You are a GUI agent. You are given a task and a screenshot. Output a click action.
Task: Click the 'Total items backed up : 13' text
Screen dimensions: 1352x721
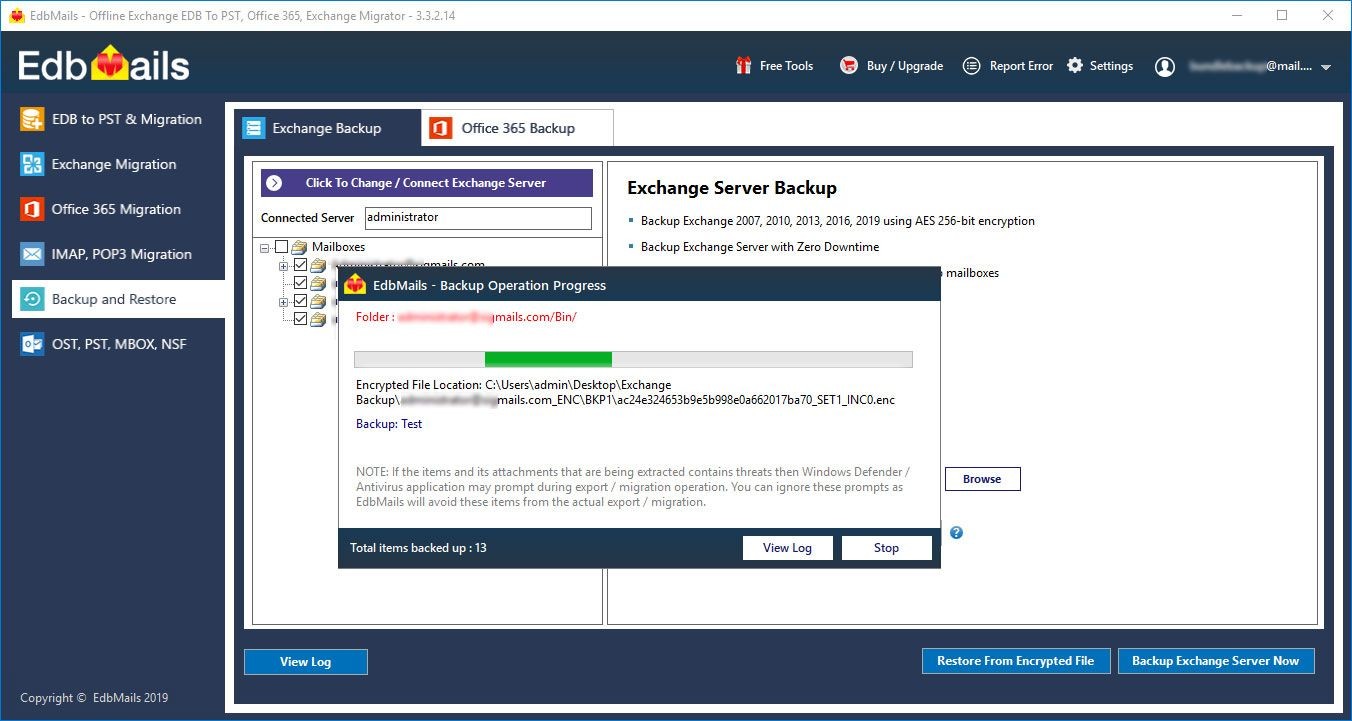[418, 548]
